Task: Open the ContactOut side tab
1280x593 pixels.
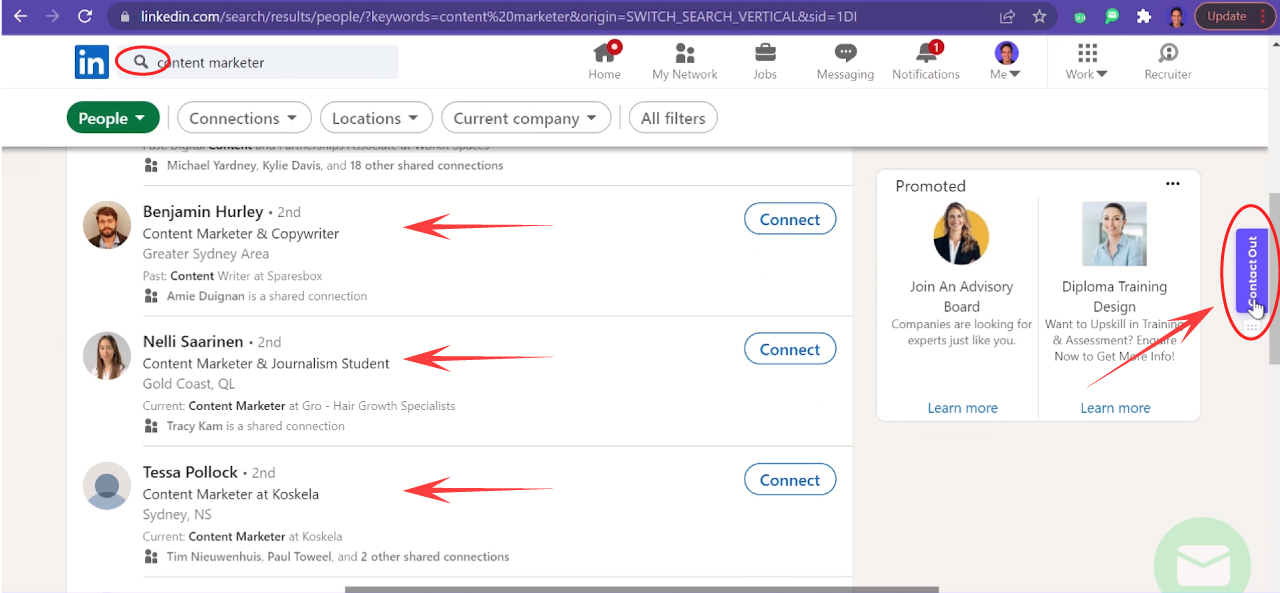Action: [x=1252, y=271]
